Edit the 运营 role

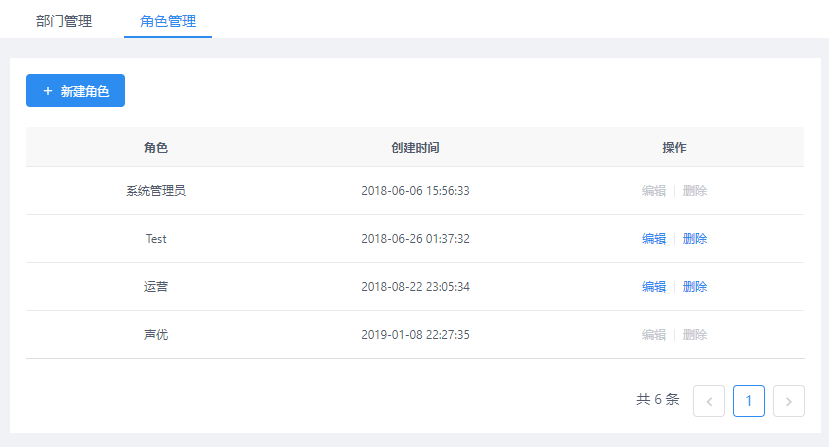pyautogui.click(x=654, y=287)
